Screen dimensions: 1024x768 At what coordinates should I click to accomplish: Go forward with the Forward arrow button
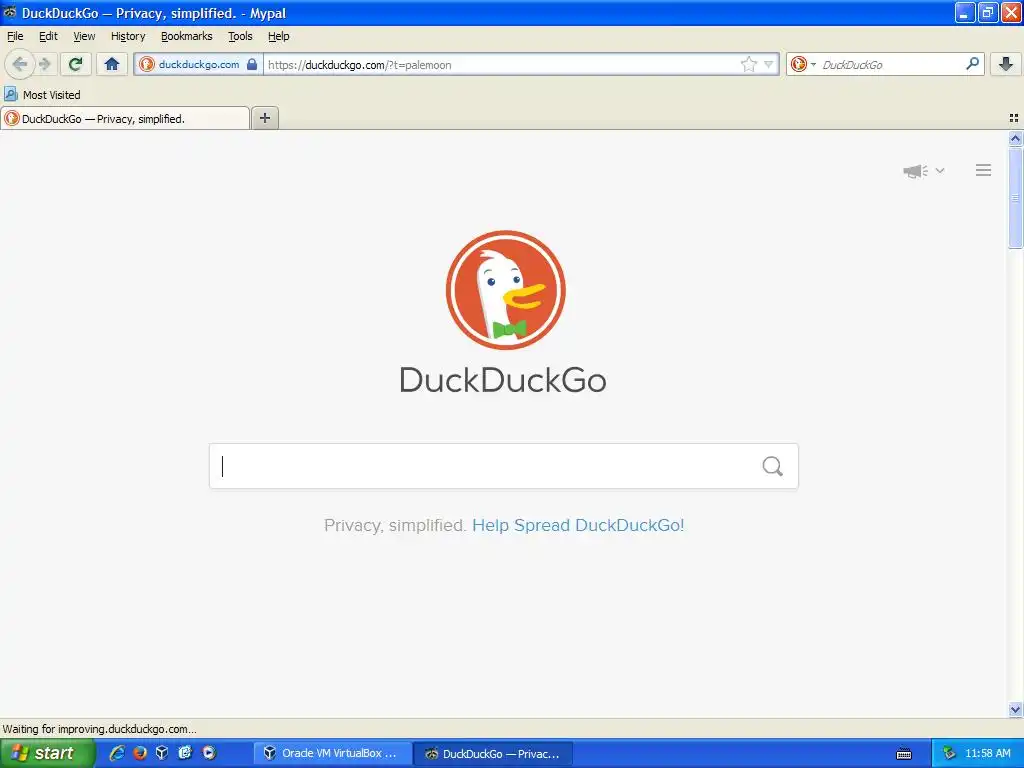45,64
